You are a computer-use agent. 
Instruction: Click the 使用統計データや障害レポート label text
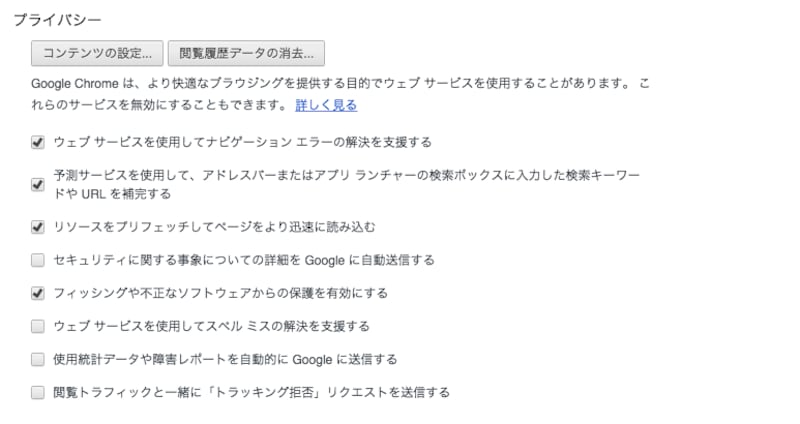(225, 359)
